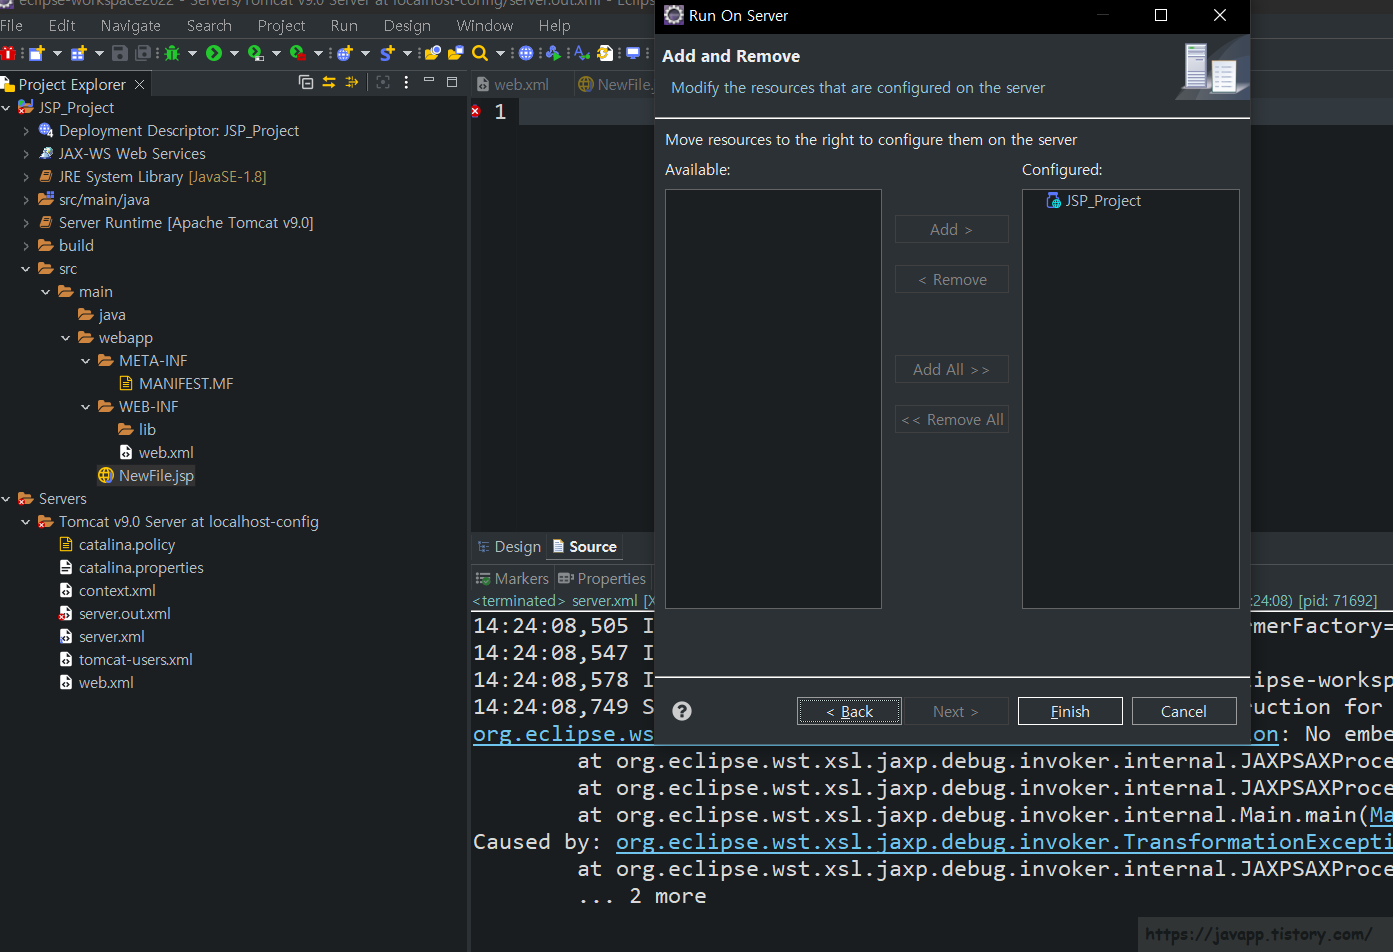
Task: Select MANIFEST.MF file
Action: pos(176,384)
